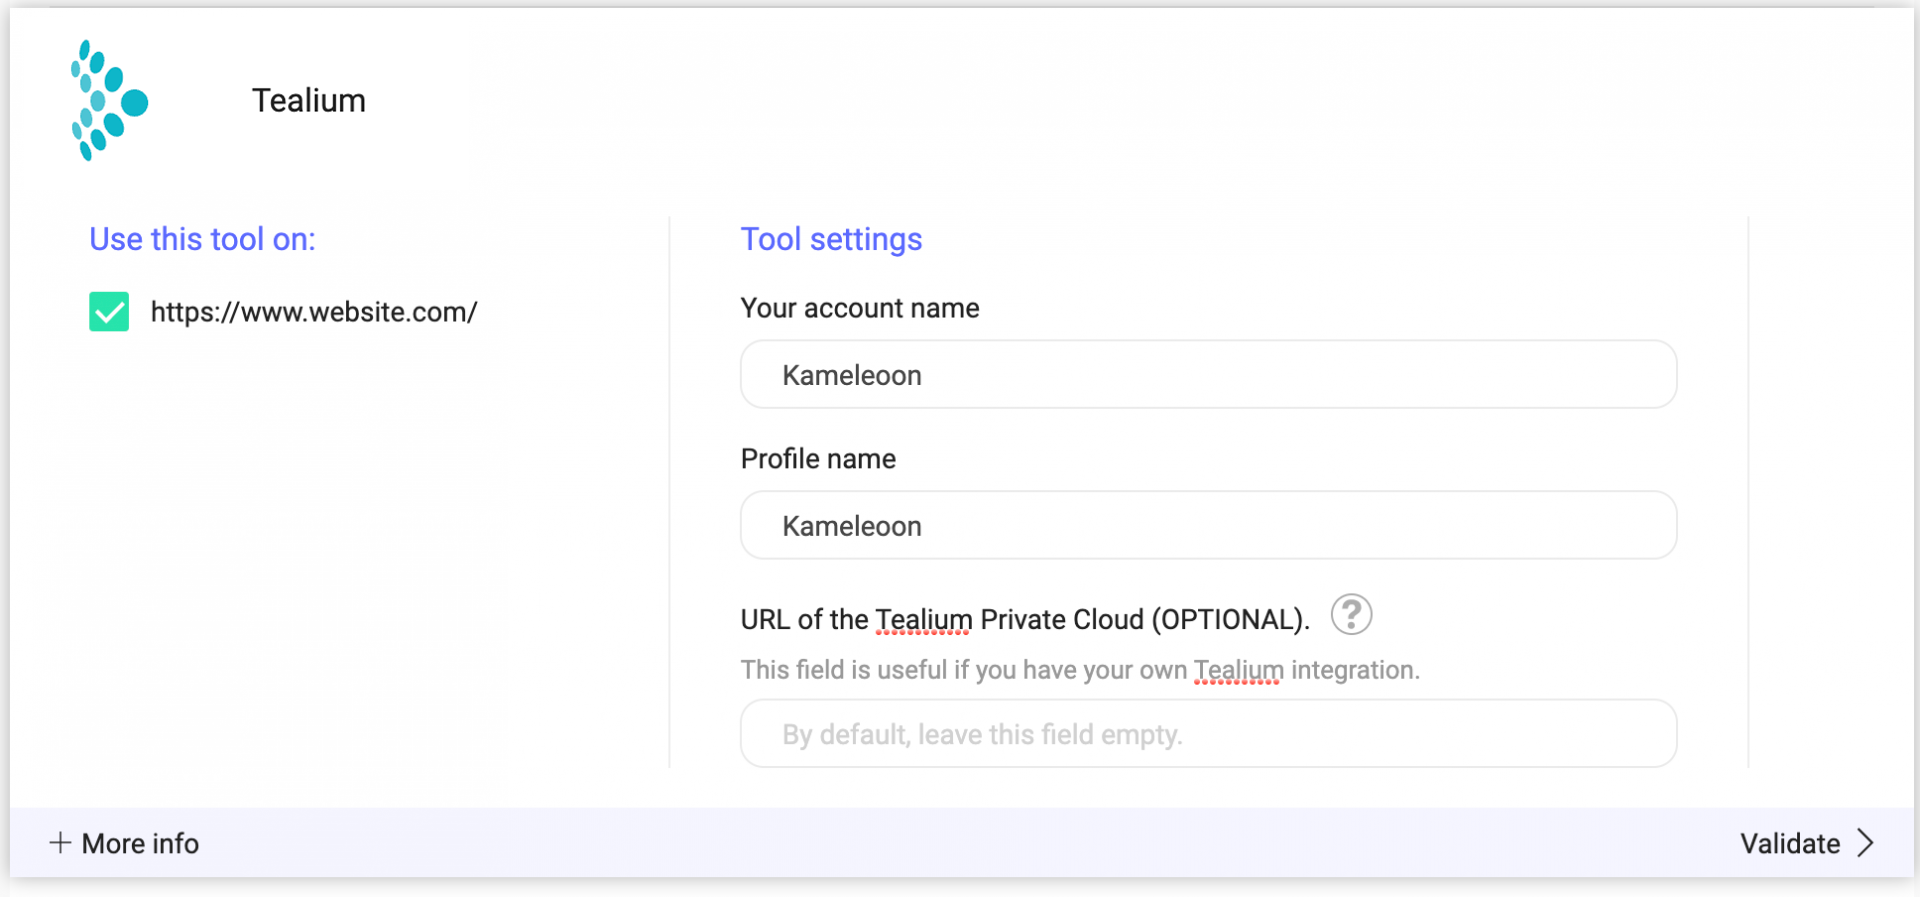Click the URL of the Tealium Private Cloud label

(x=1025, y=620)
